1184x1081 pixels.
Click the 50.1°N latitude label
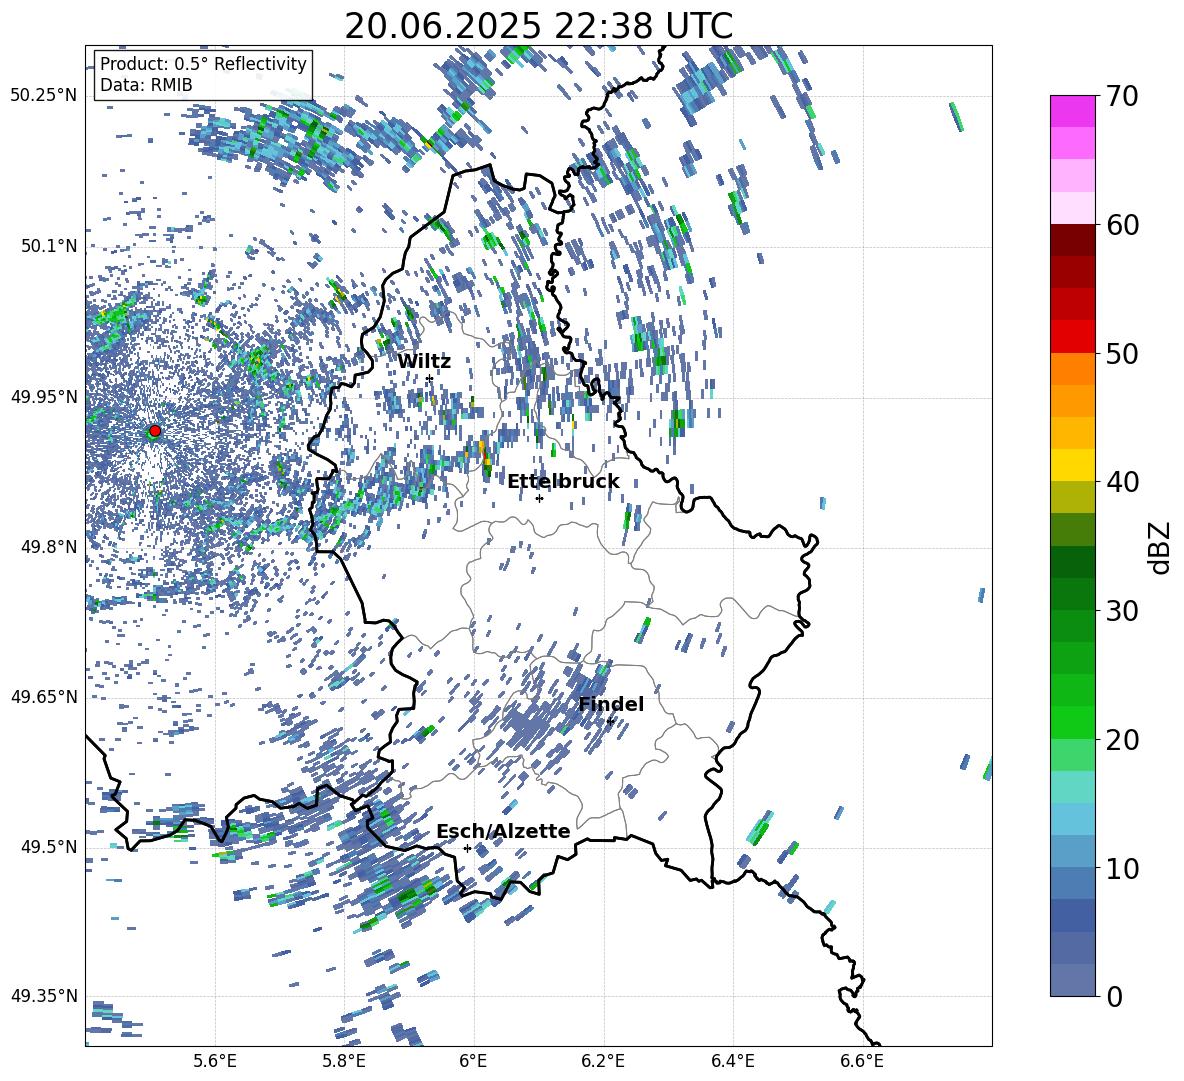point(48,246)
